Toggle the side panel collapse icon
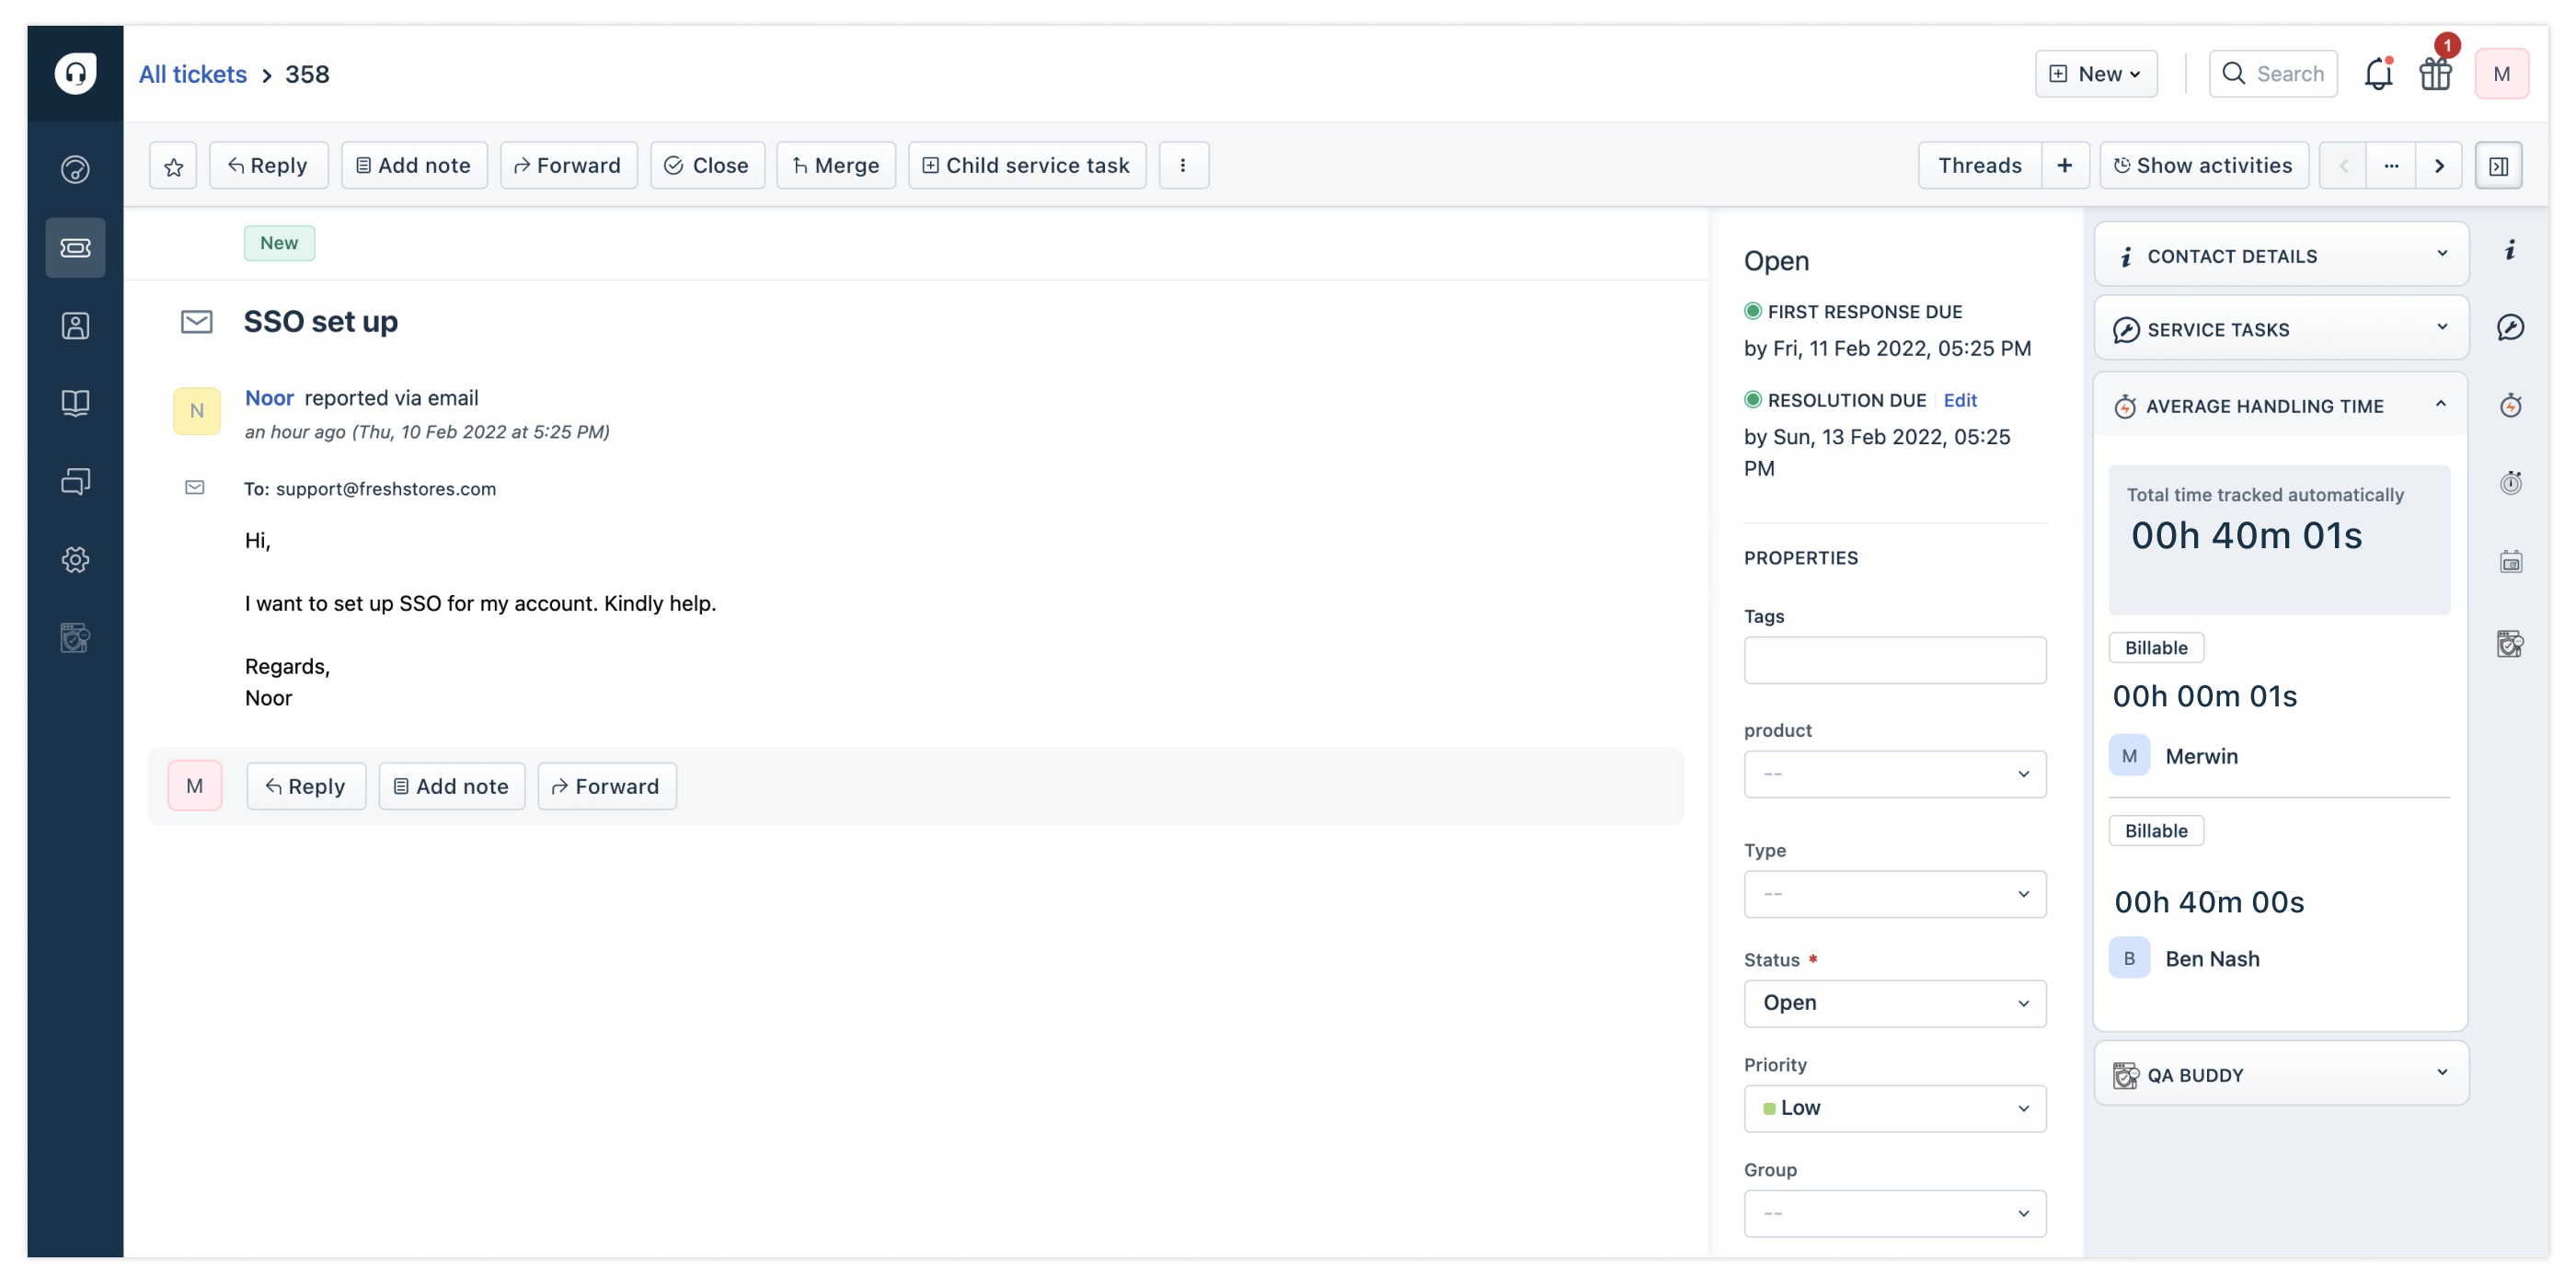The width and height of the screenshot is (2576, 1284). click(2498, 166)
